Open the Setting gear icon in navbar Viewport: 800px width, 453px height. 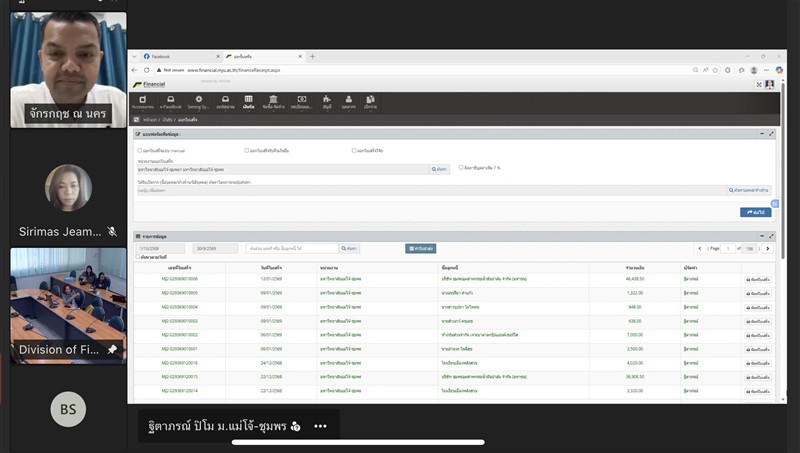click(x=198, y=101)
